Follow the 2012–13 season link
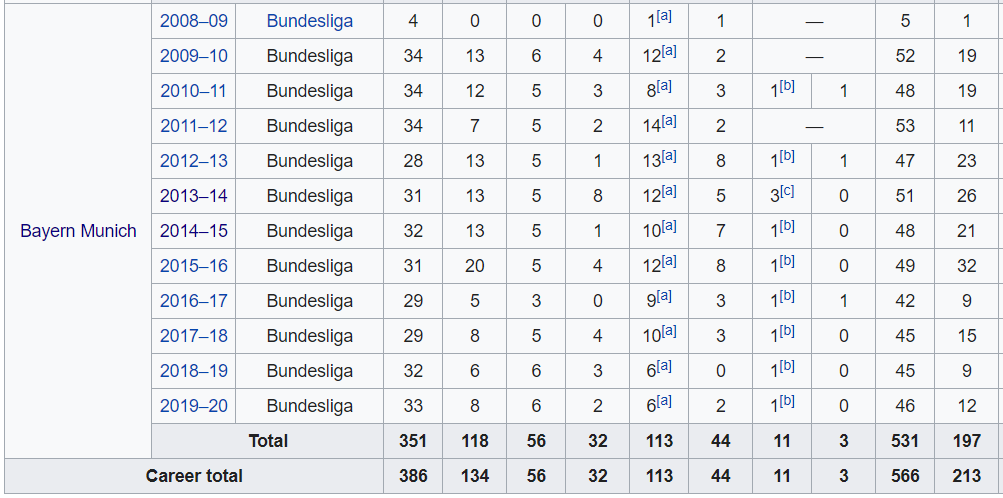1003x498 pixels. click(x=193, y=161)
